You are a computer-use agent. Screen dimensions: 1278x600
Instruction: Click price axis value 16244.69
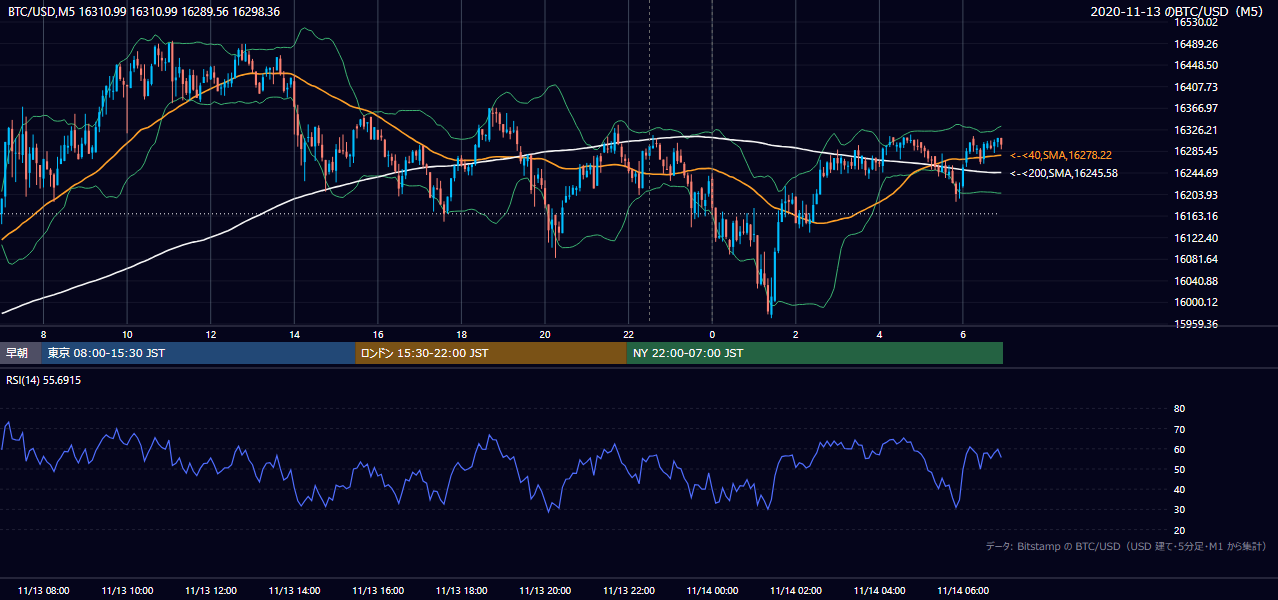pyautogui.click(x=1195, y=173)
